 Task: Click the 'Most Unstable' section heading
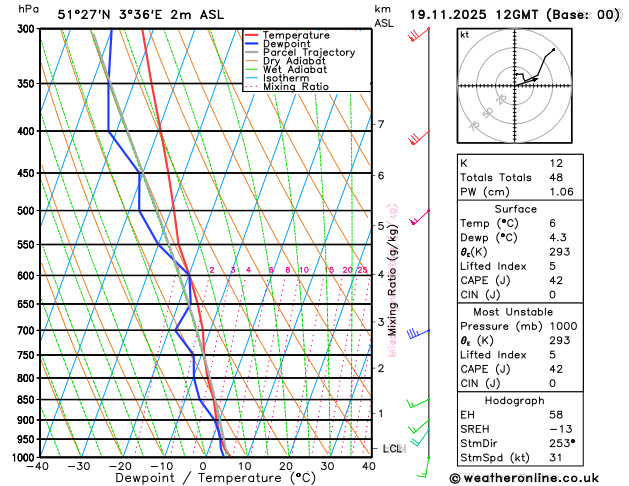click(513, 312)
